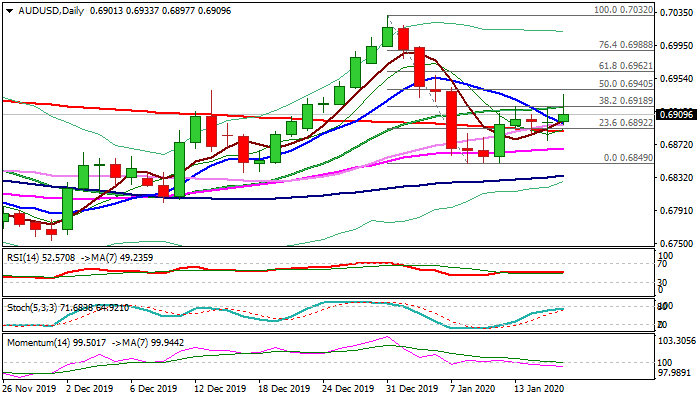The image size is (700, 400).
Task: Click the 0.70350 price scale value
Action: (674, 12)
